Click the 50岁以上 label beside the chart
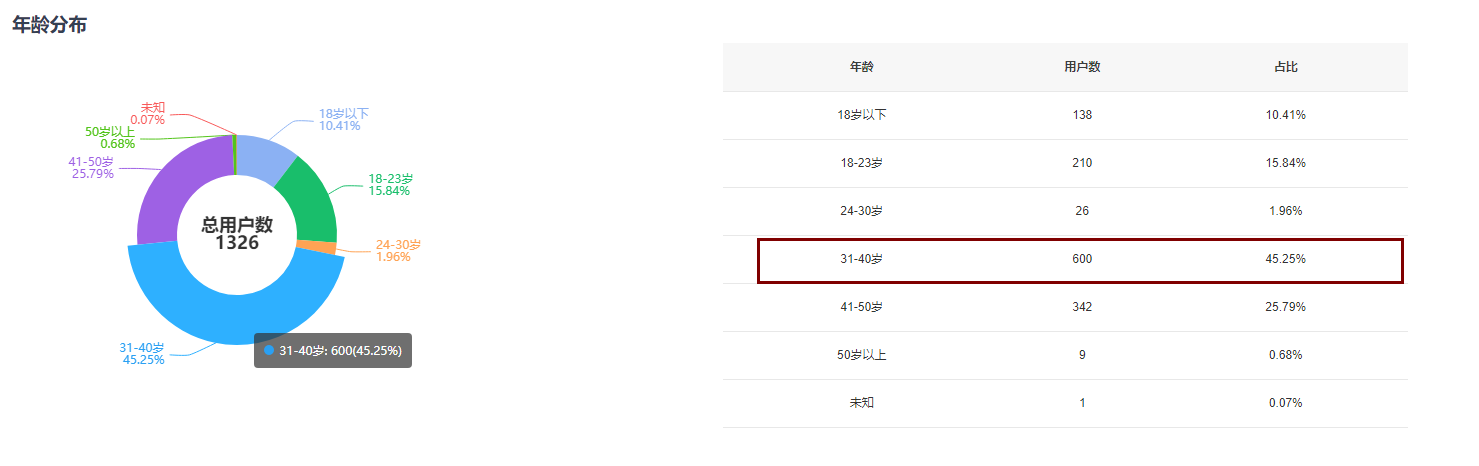The width and height of the screenshot is (1479, 466). pyautogui.click(x=110, y=132)
